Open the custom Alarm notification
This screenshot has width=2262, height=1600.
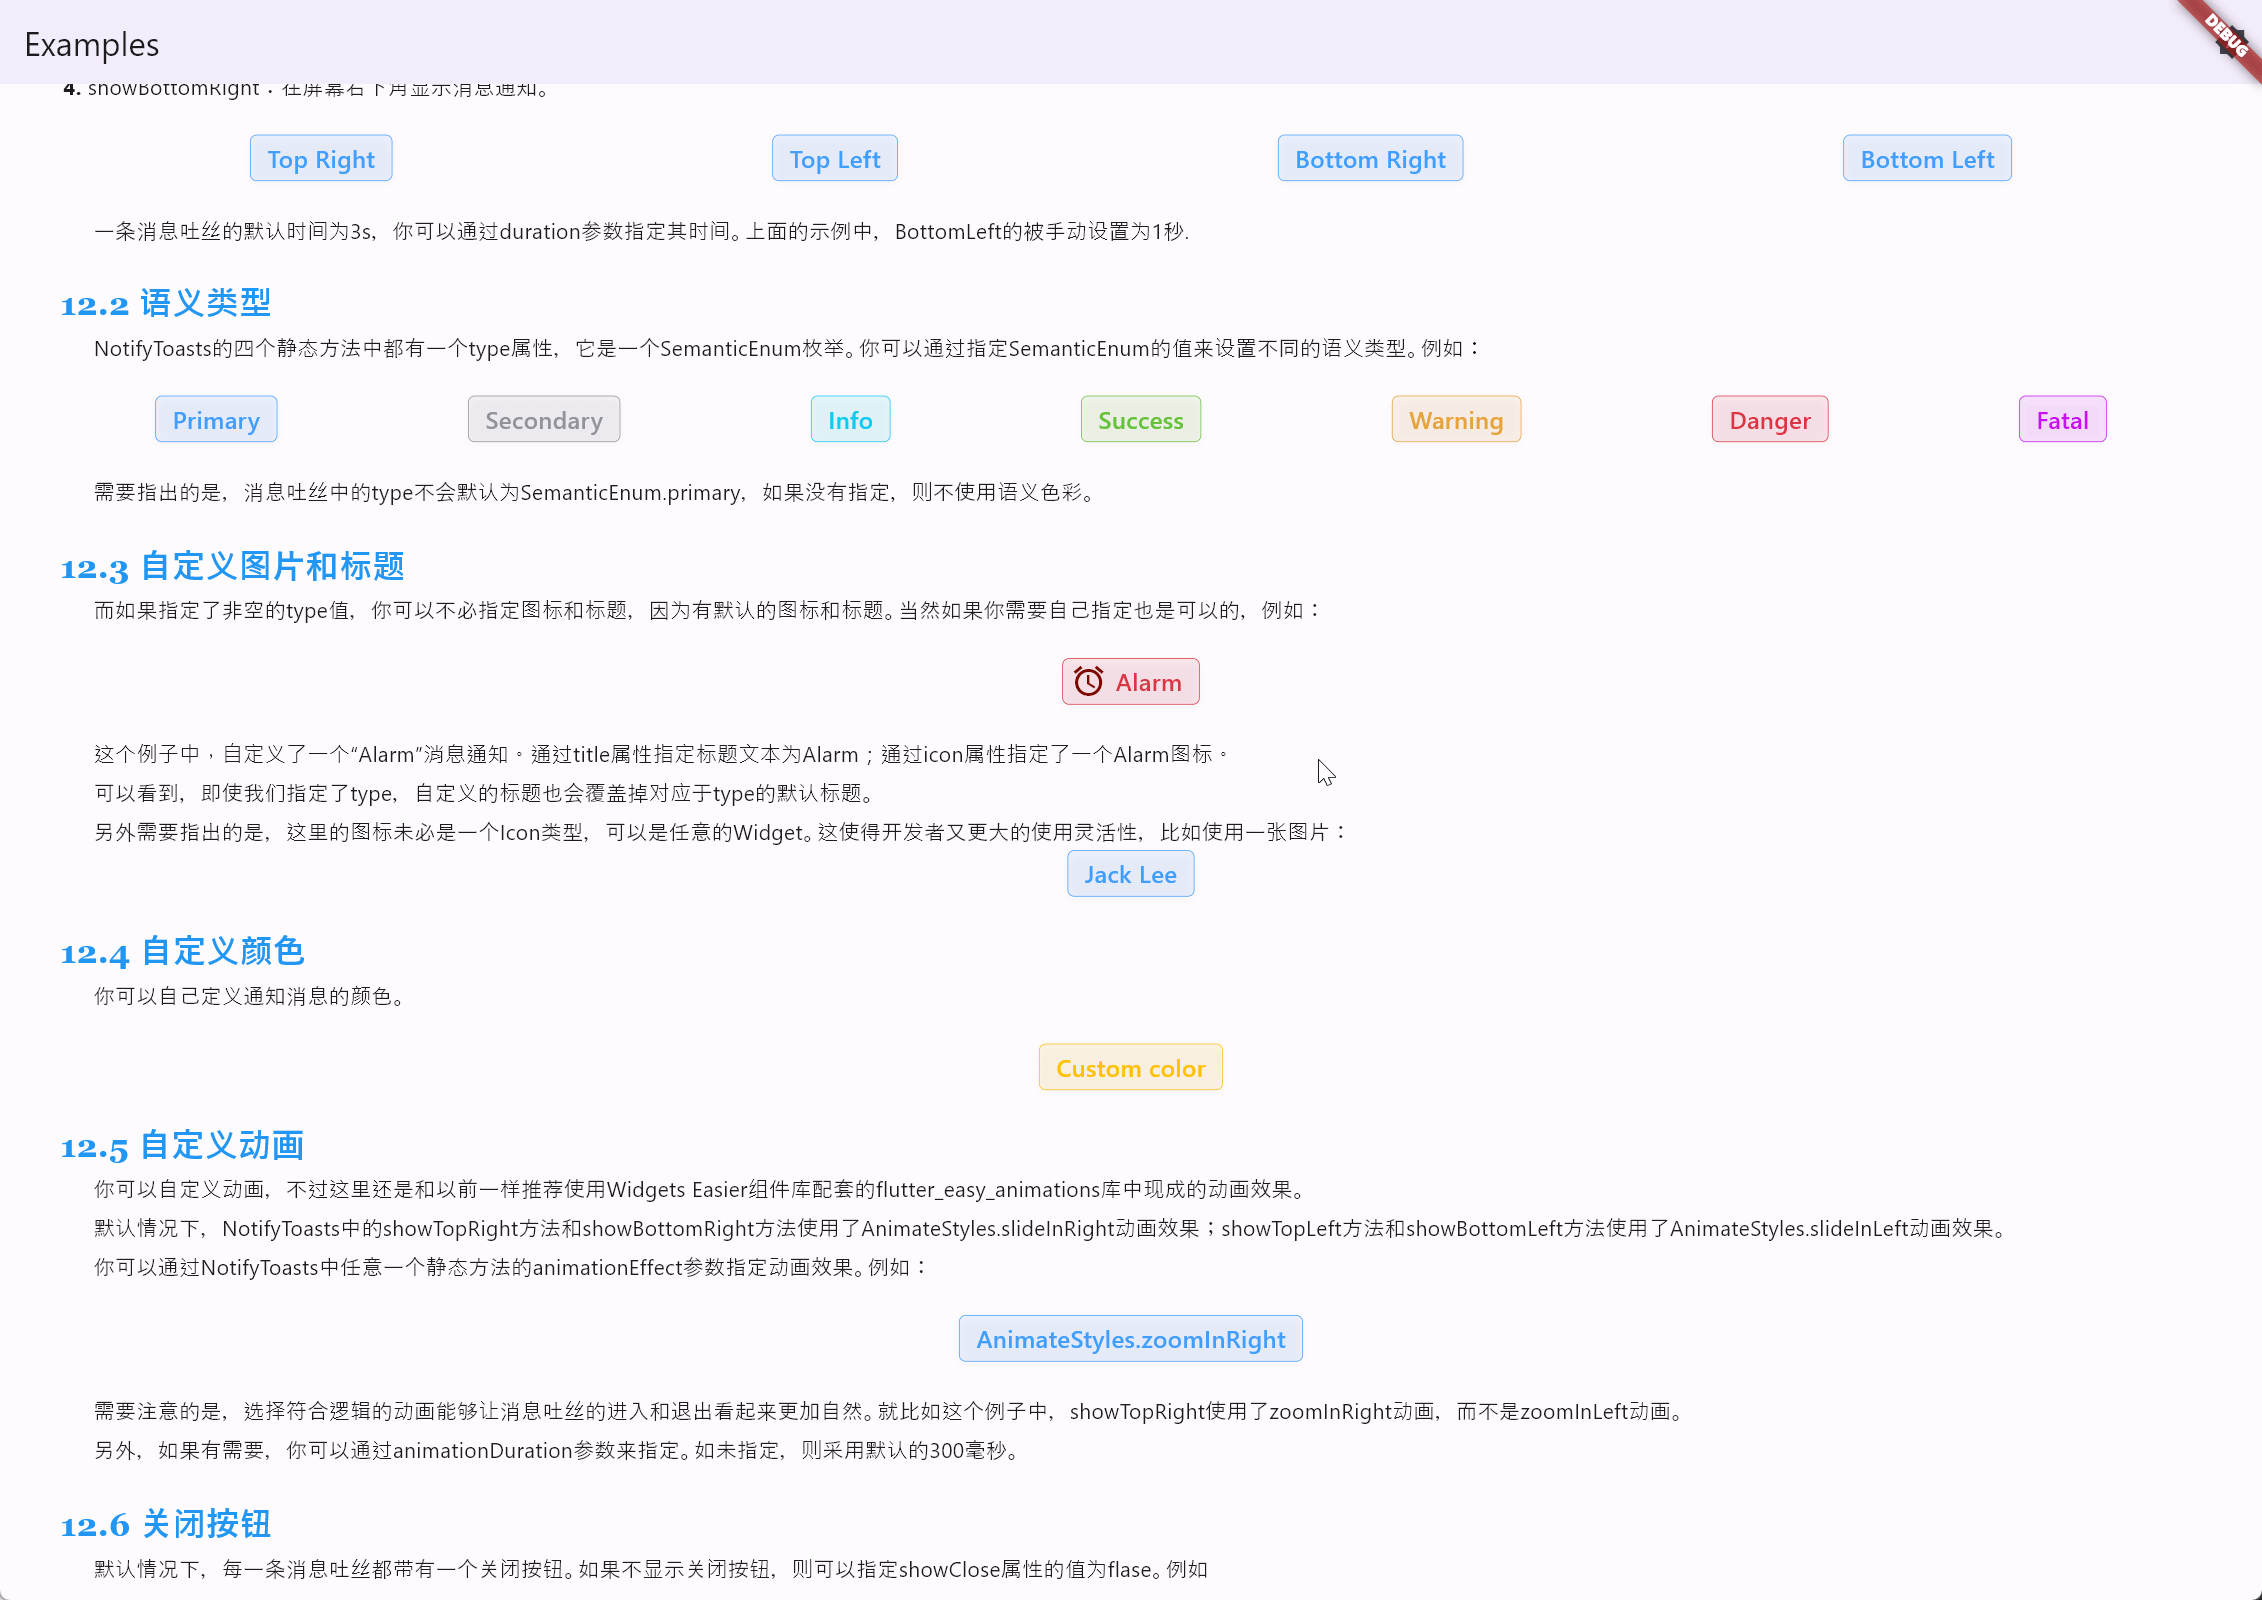click(1130, 681)
